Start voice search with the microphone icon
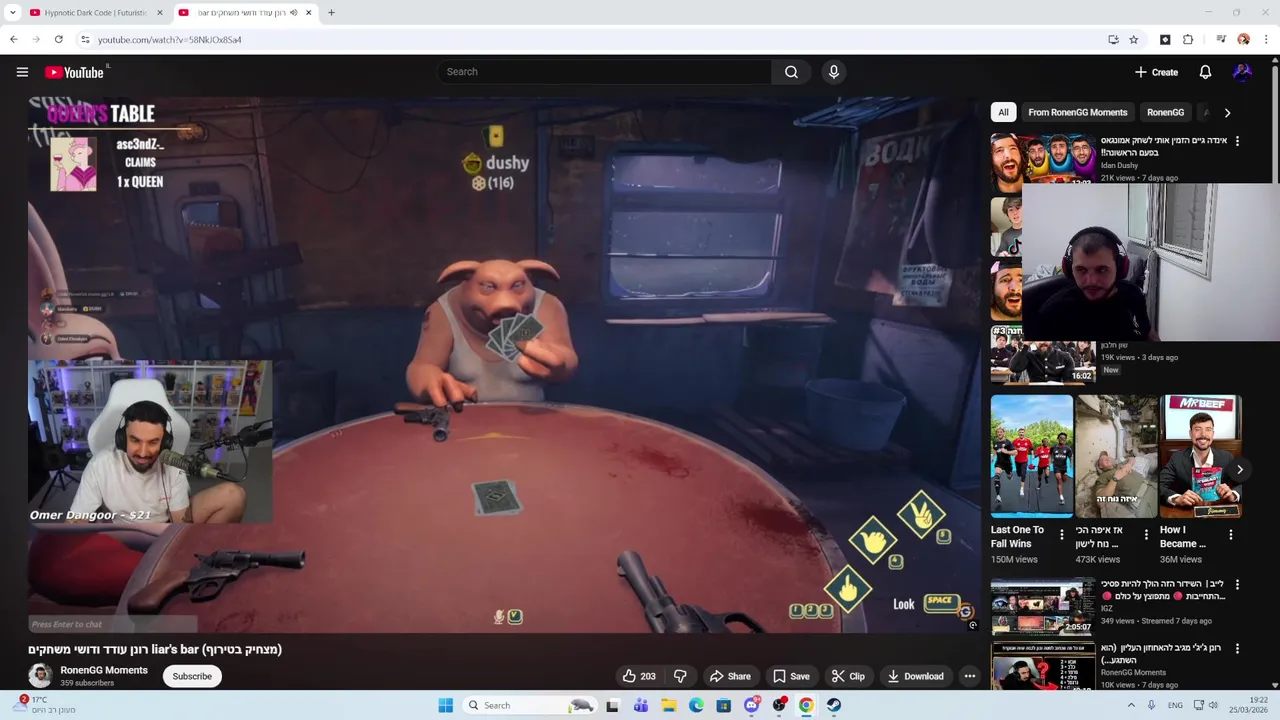 pos(833,72)
